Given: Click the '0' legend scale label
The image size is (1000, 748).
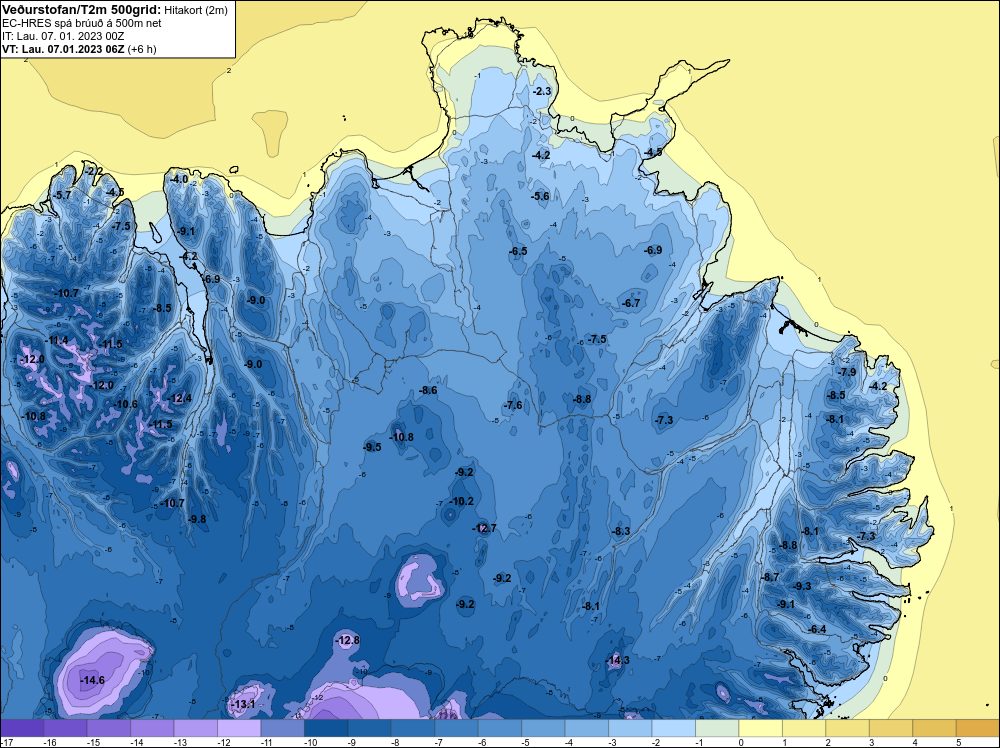Looking at the screenshot, I should (741, 742).
